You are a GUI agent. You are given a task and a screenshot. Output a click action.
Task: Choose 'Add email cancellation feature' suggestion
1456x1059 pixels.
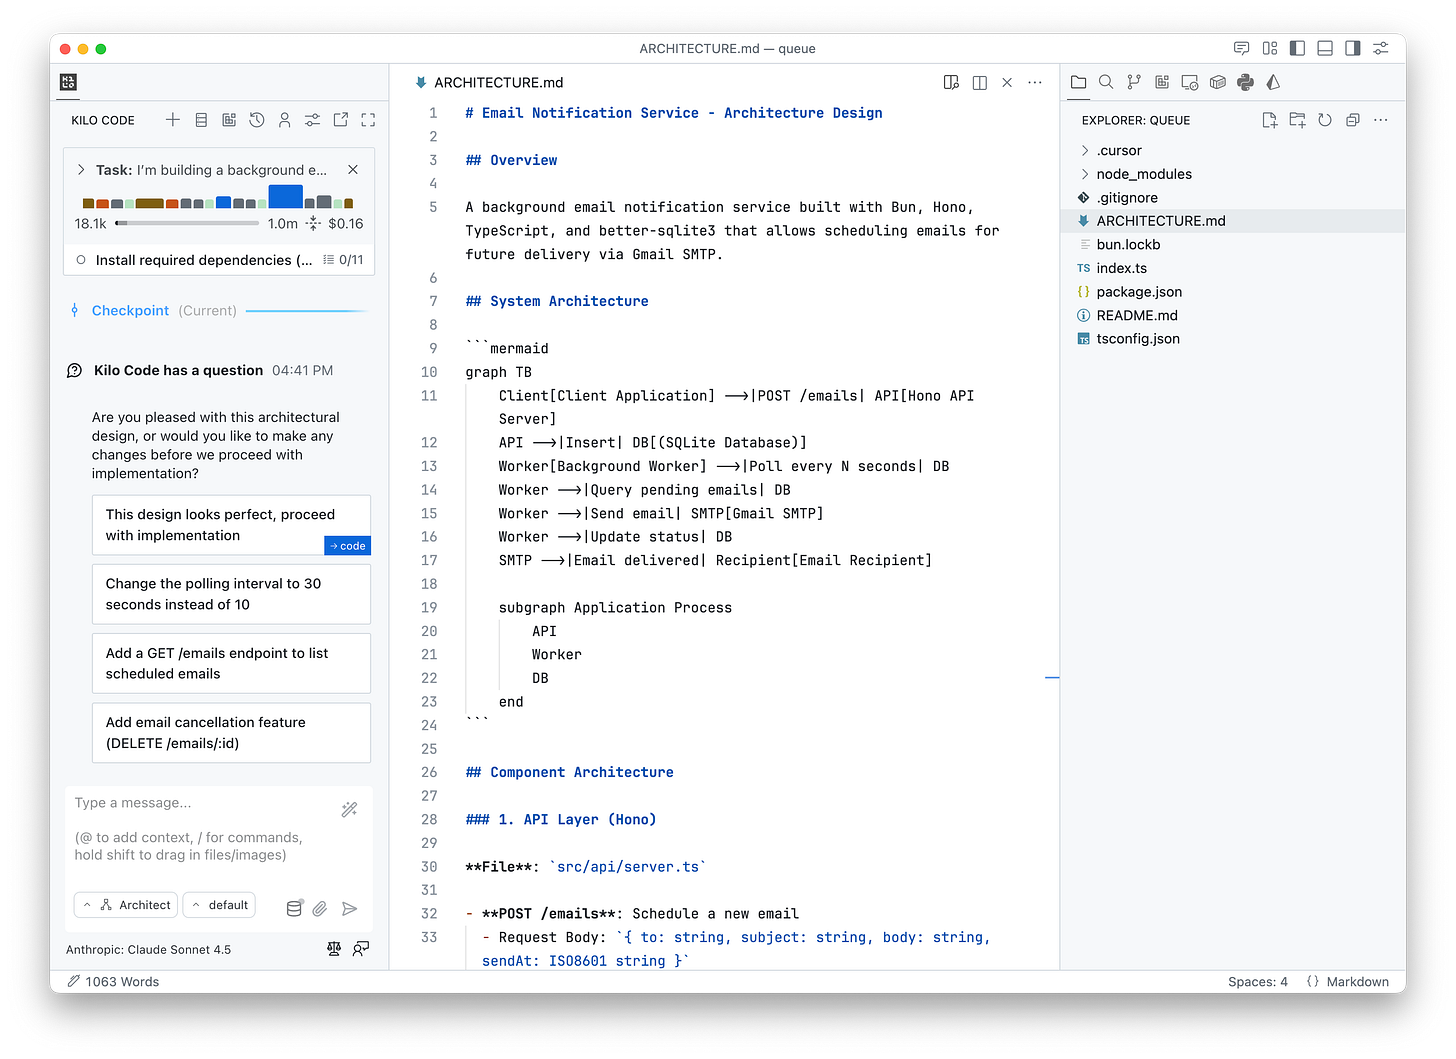(231, 732)
